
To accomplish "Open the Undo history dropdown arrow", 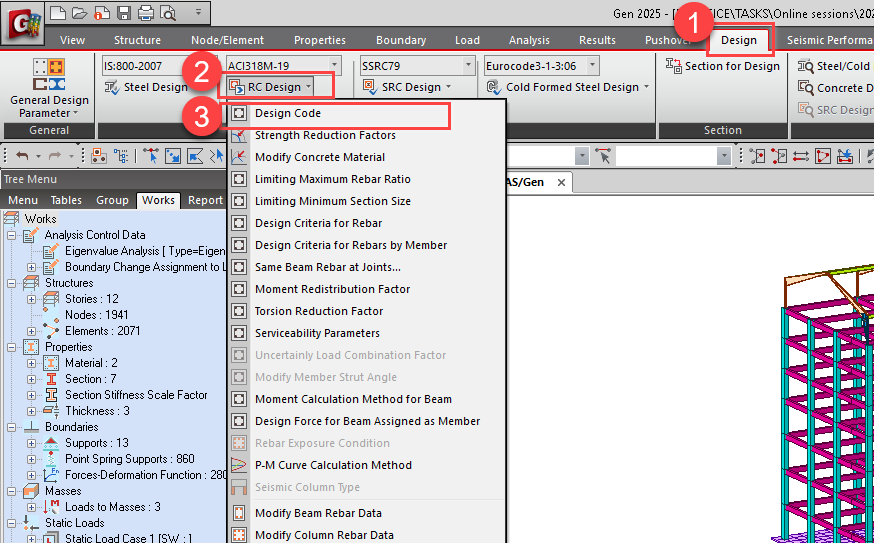I will (38, 157).
